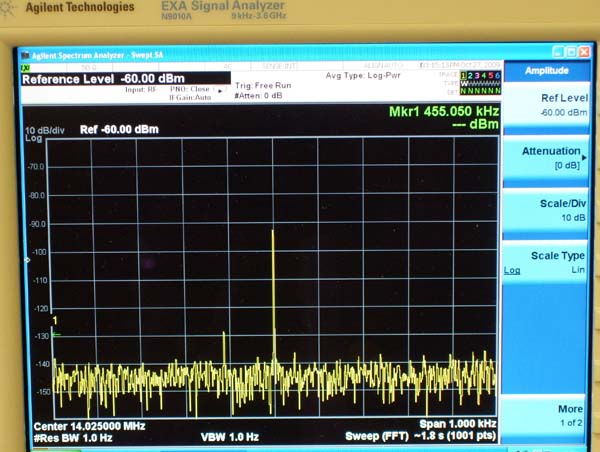
Task: Click the Amplitude menu title
Action: coord(546,70)
